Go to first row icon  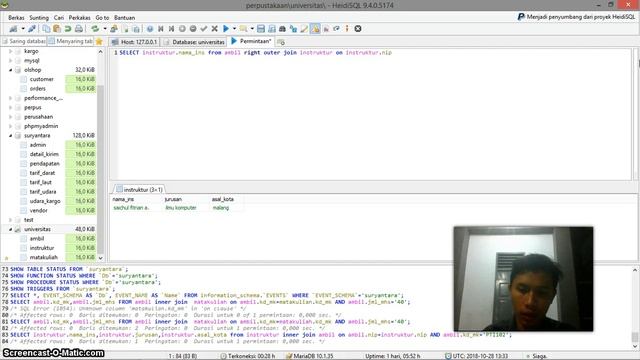pos(161,29)
